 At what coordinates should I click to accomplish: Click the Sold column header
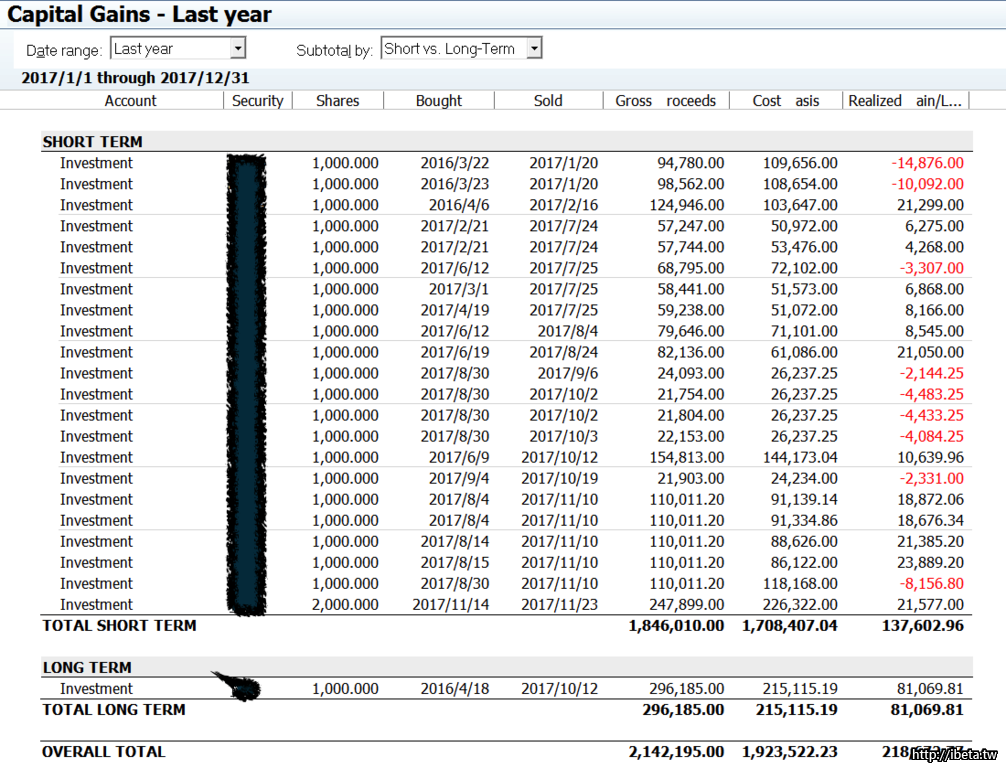pos(548,100)
